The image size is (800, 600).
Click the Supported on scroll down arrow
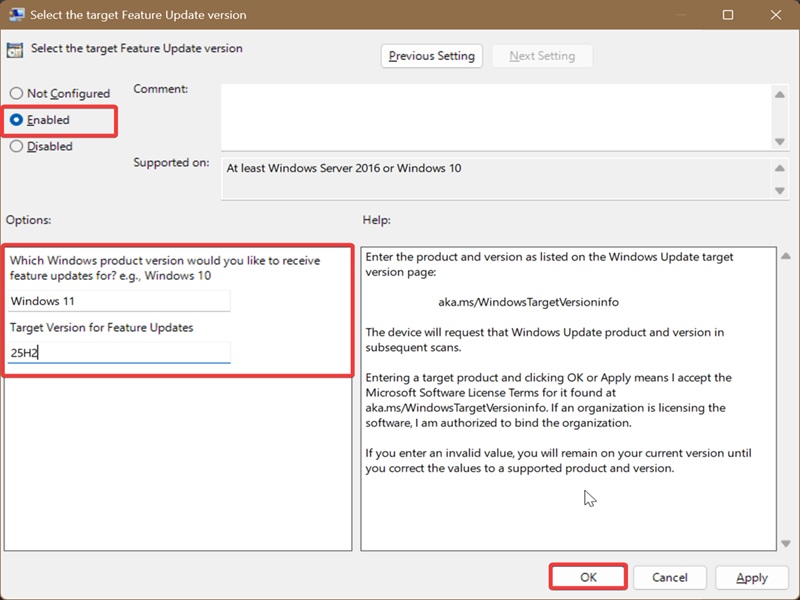[x=780, y=190]
